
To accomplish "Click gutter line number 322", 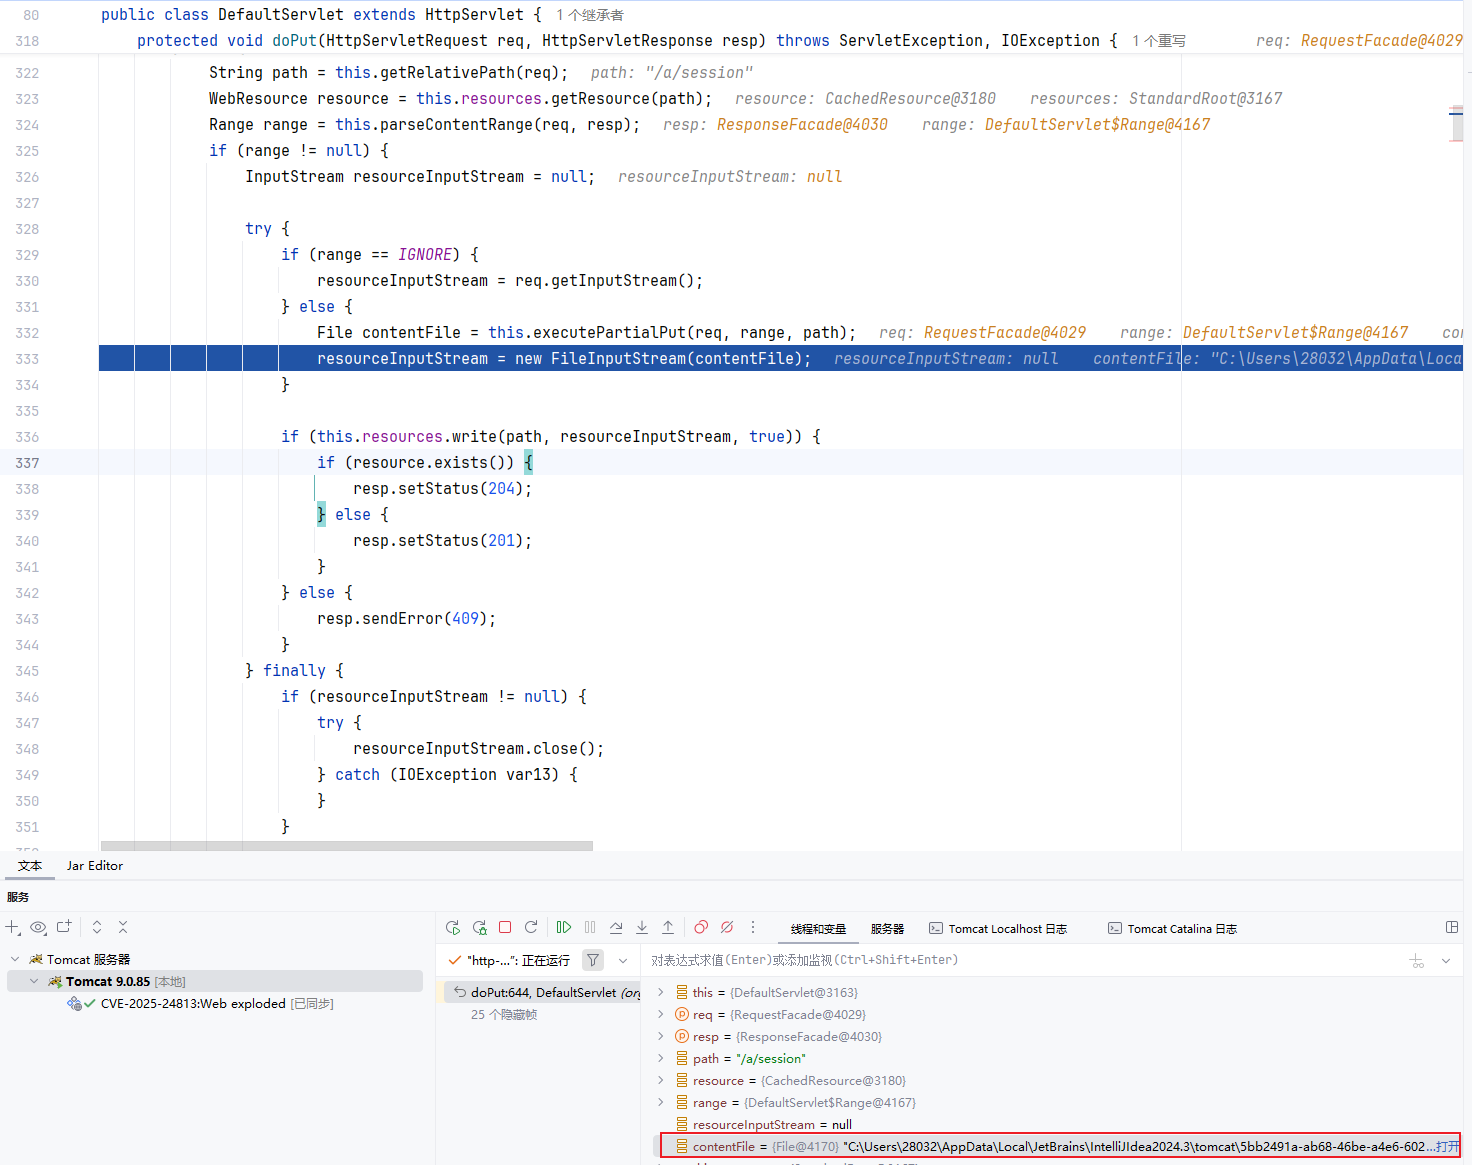I will [27, 73].
